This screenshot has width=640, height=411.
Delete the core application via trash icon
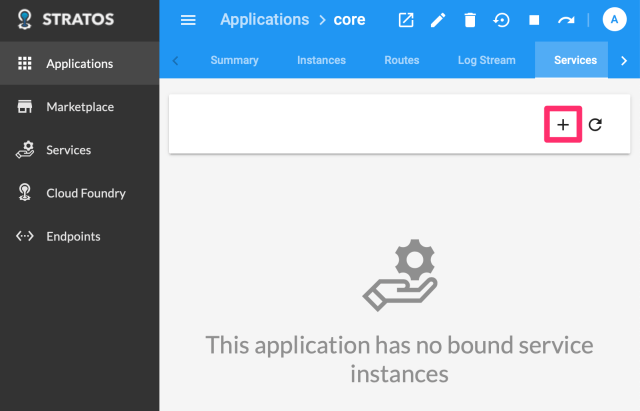coord(470,20)
